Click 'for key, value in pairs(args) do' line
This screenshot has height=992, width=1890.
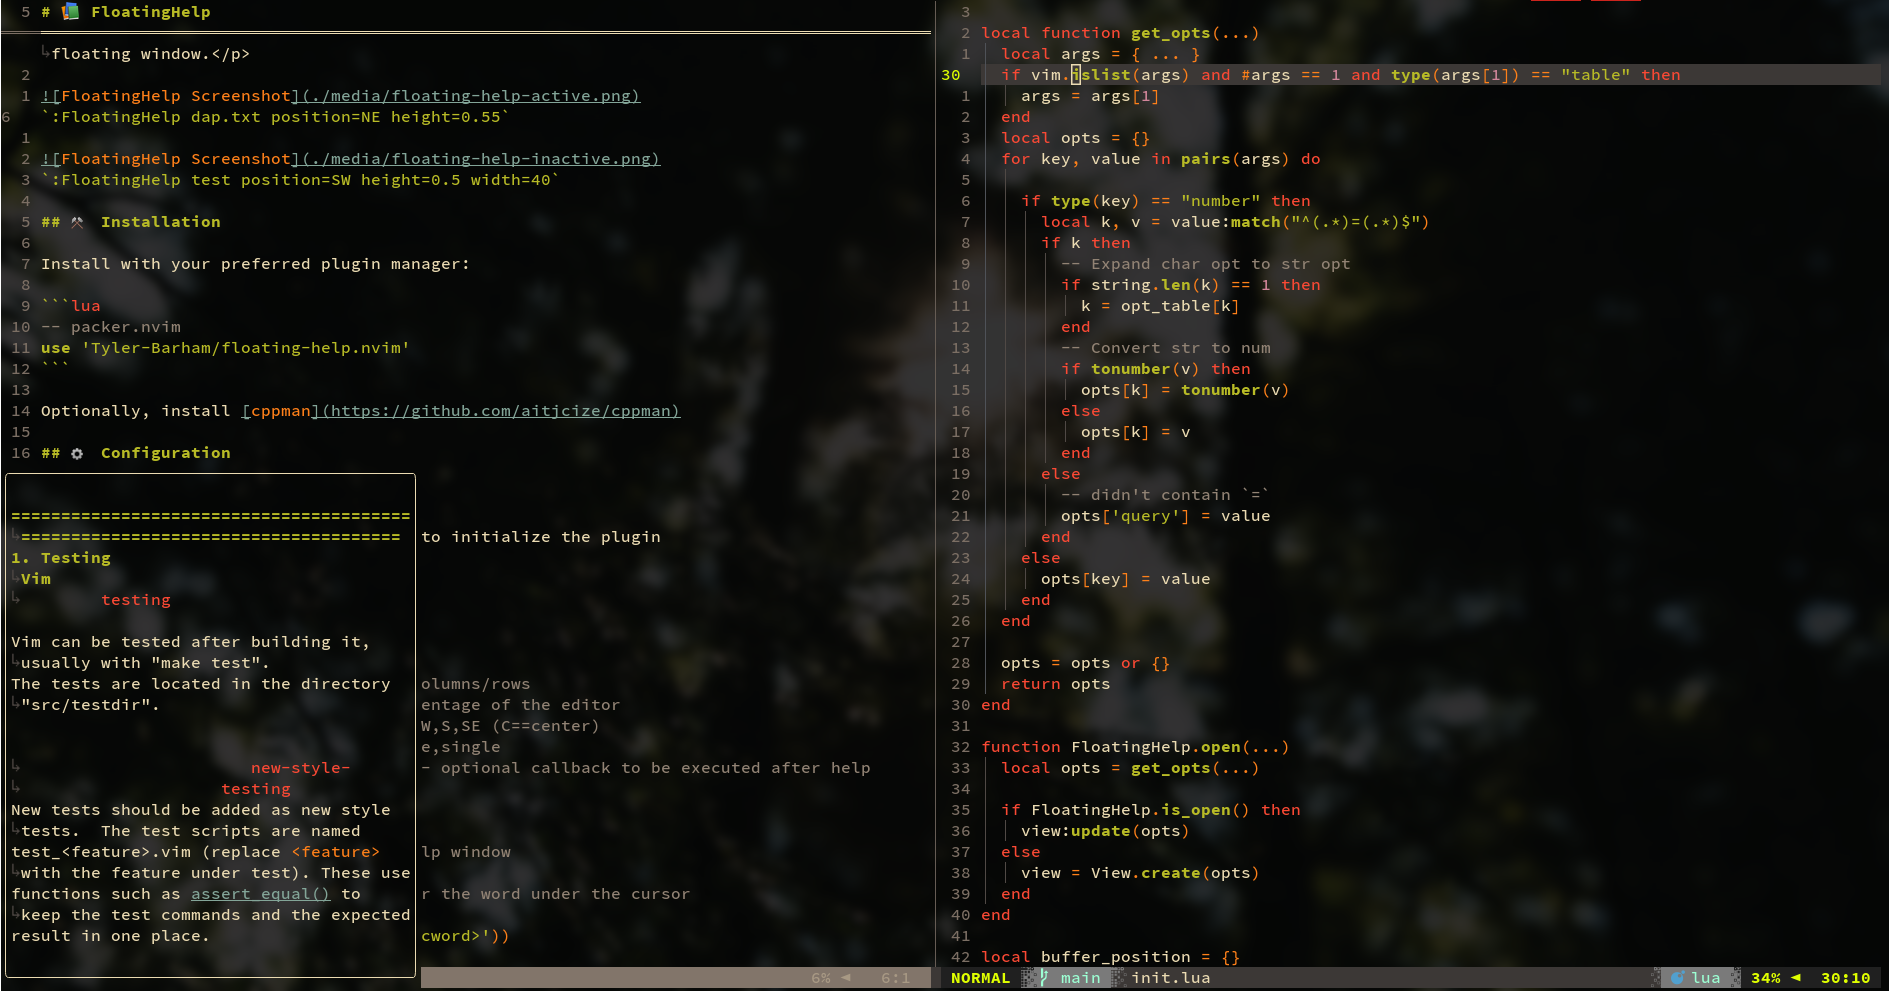(x=1160, y=159)
